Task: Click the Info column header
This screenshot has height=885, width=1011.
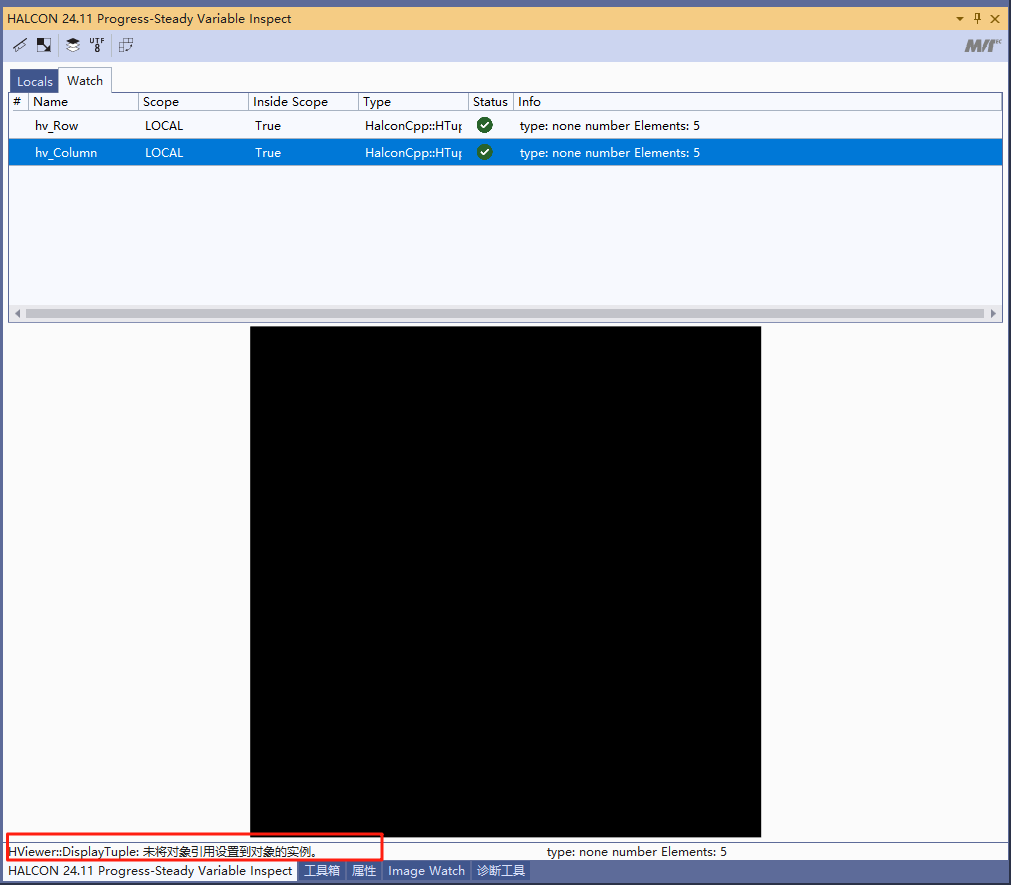Action: click(x=758, y=102)
